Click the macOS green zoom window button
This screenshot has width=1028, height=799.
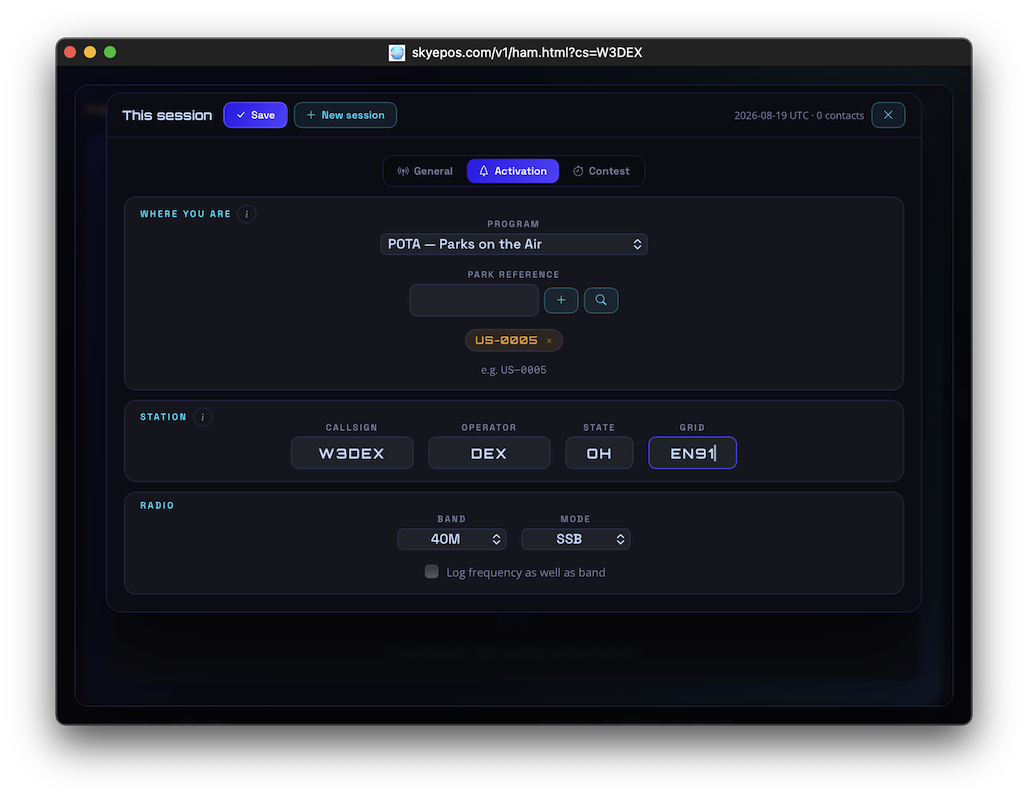click(110, 52)
